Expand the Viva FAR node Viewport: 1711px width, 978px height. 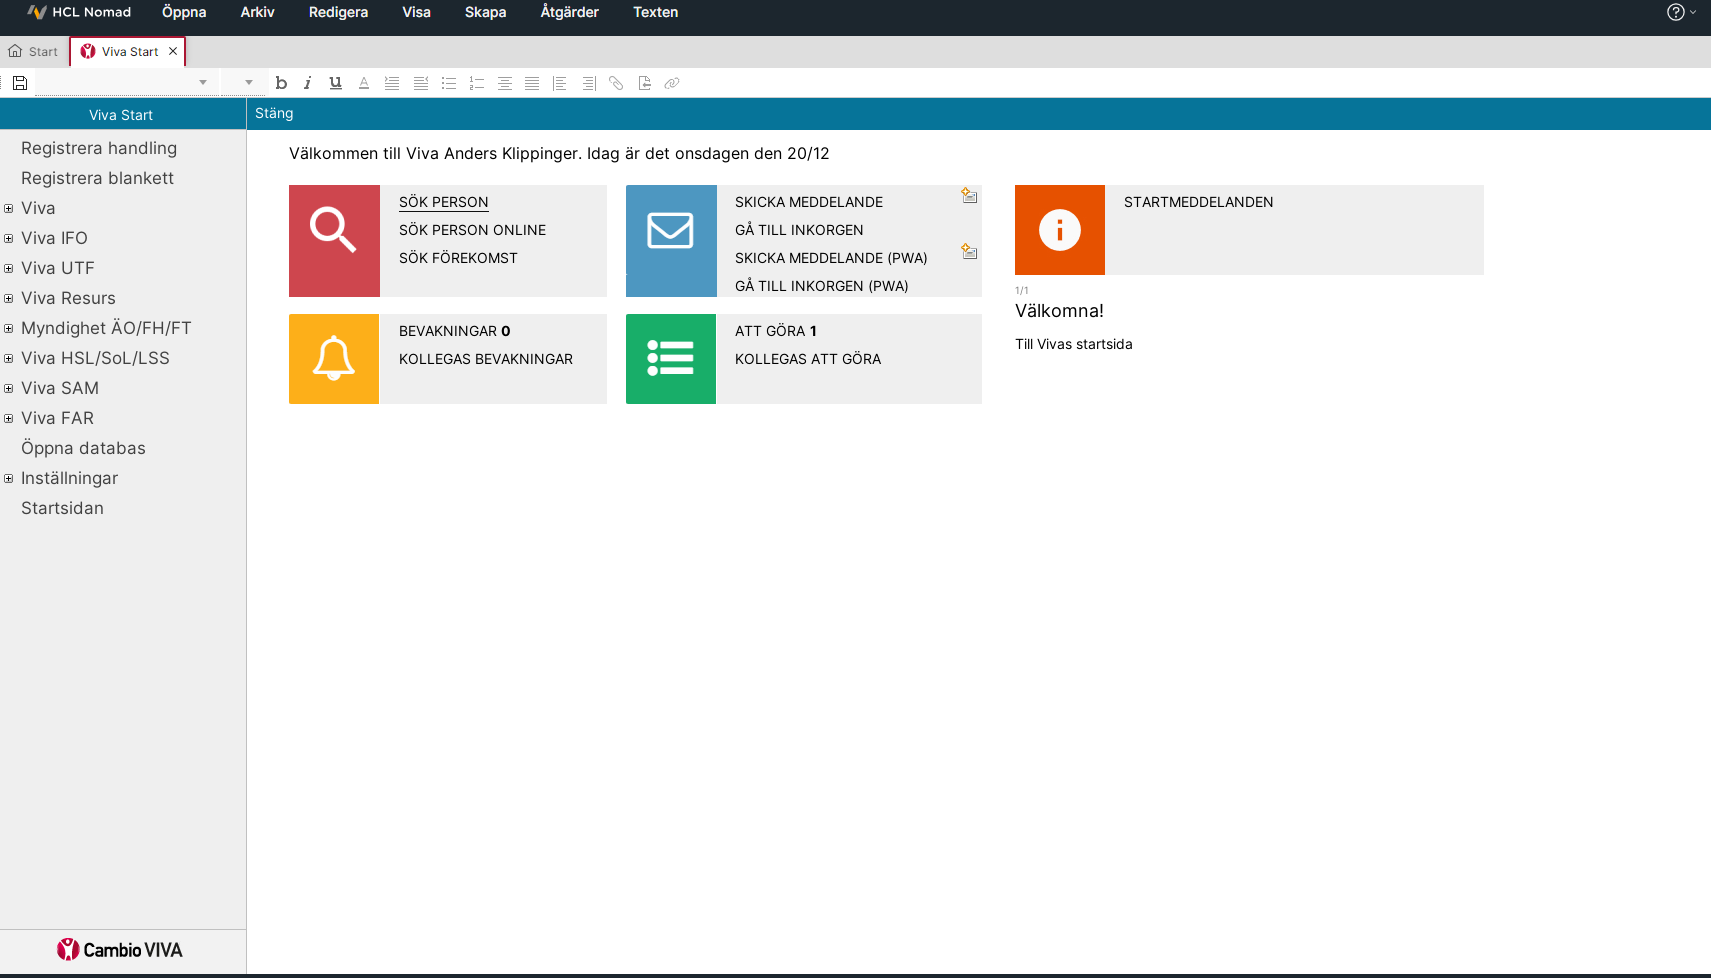click(x=9, y=418)
